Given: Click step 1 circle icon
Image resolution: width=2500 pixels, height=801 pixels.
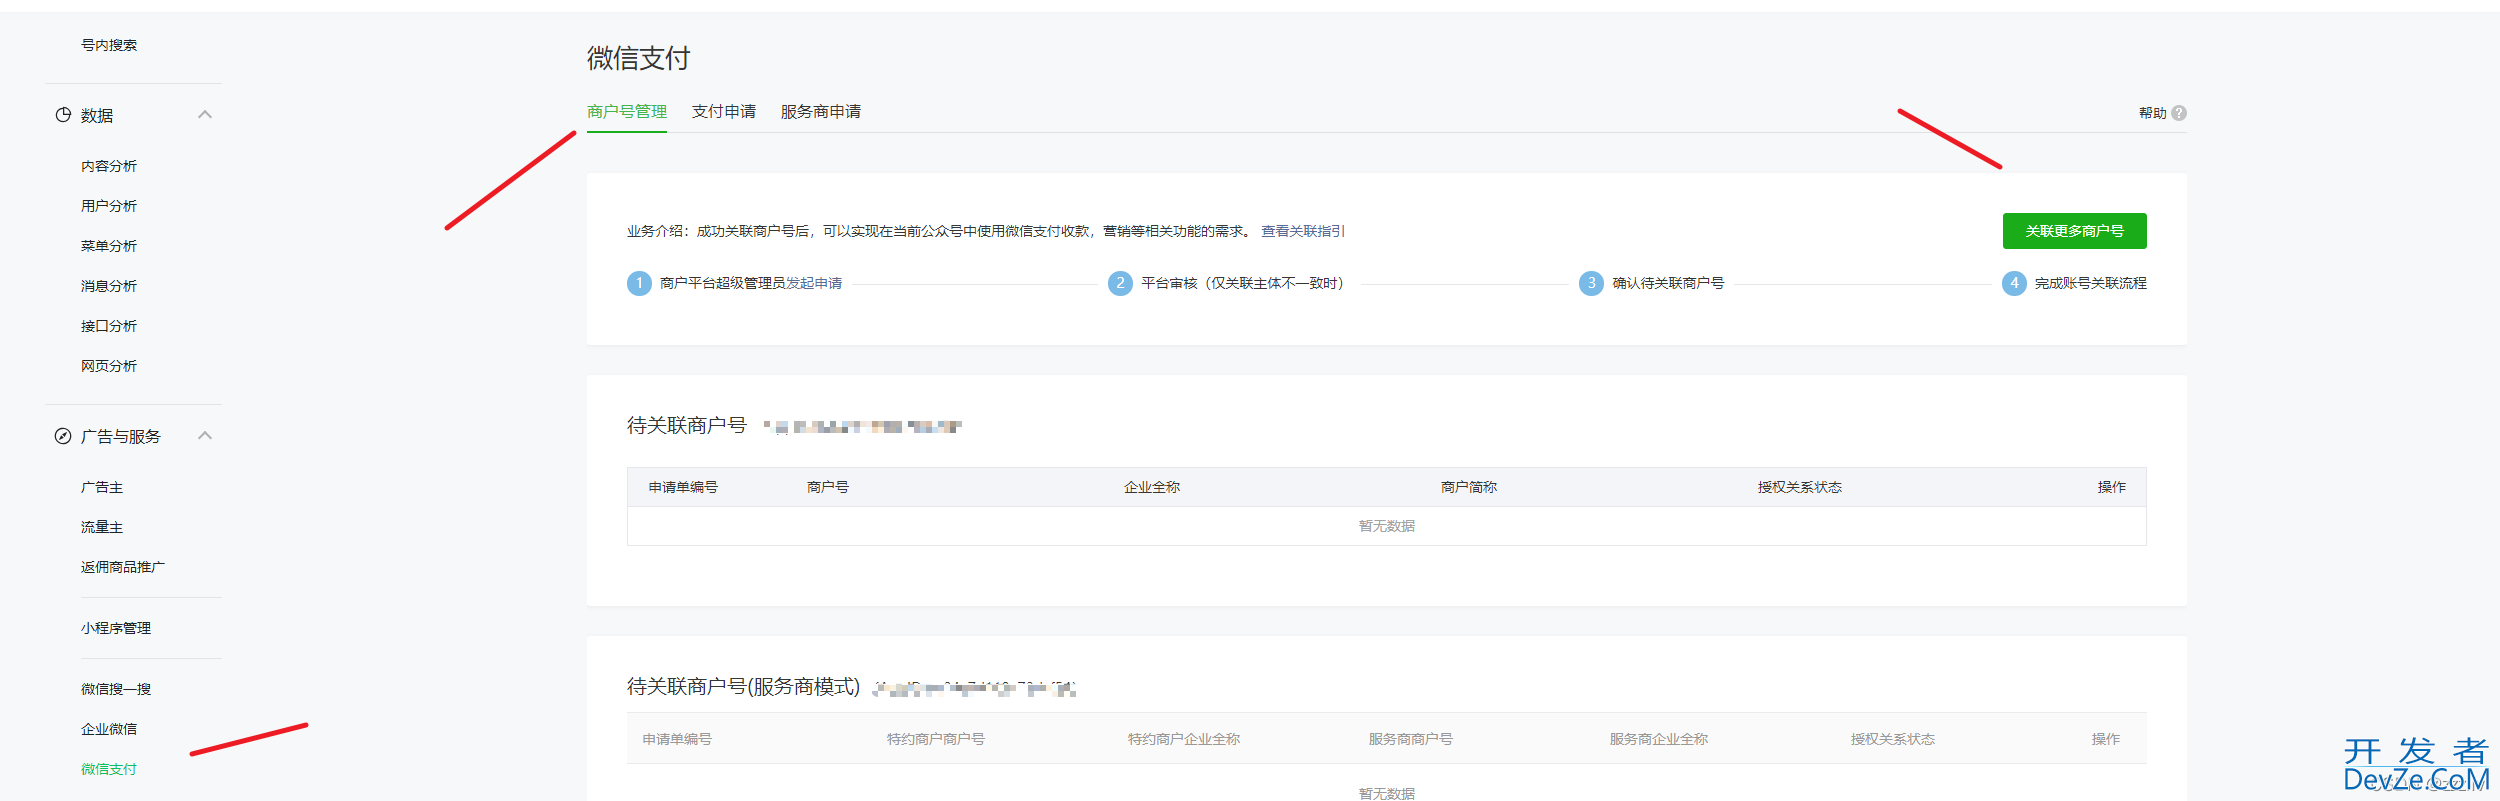Looking at the screenshot, I should tap(639, 283).
